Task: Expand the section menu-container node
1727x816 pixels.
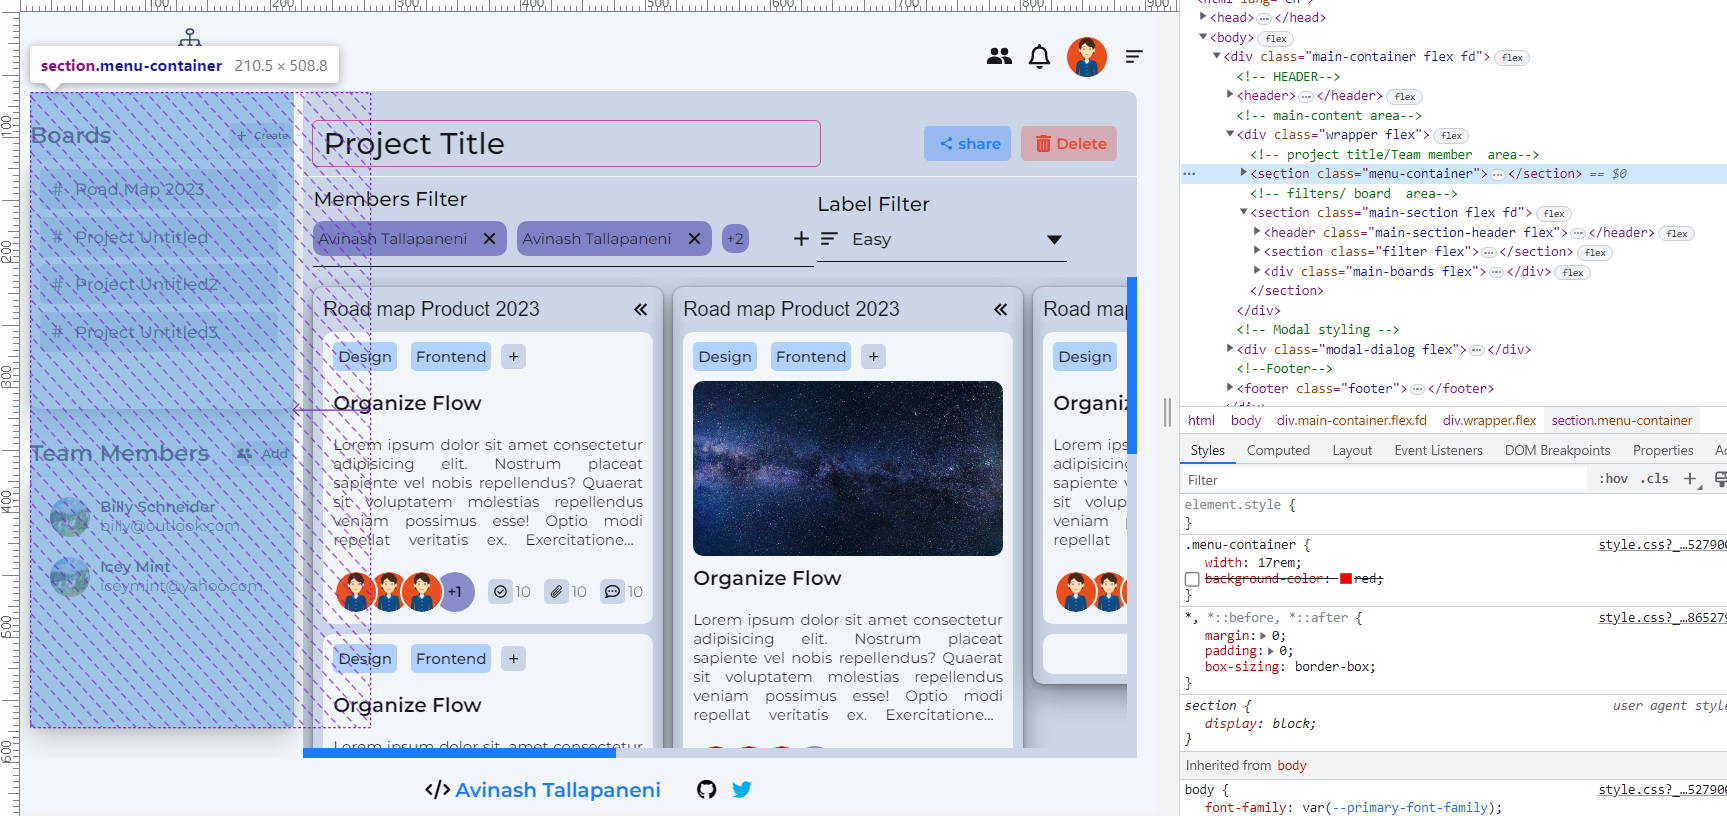Action: (x=1244, y=173)
